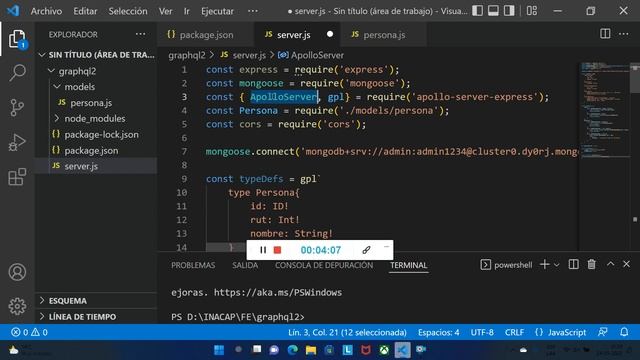
Task: Open Explorer views and more actions ellipsis
Action: pyautogui.click(x=140, y=34)
